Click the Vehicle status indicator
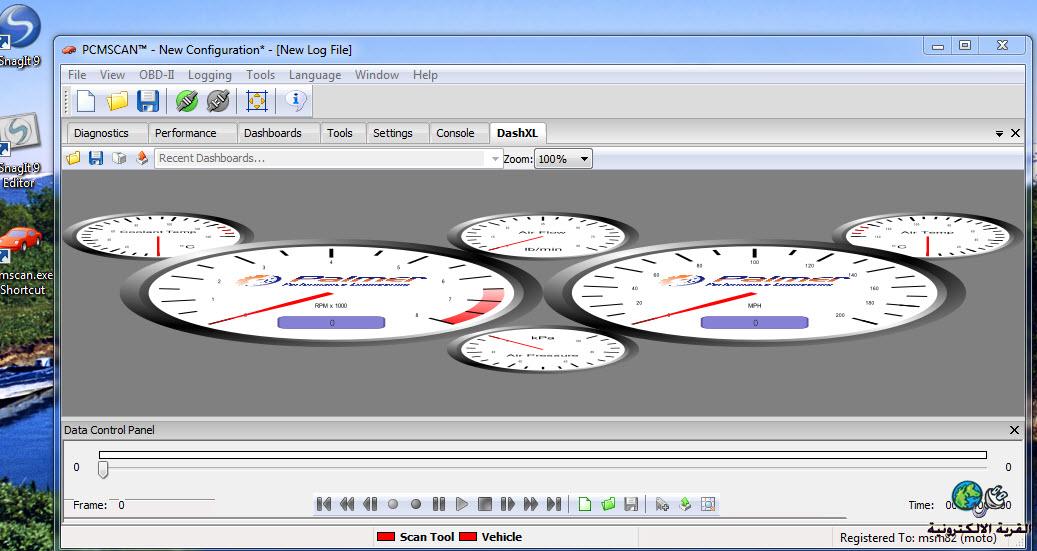 point(491,536)
